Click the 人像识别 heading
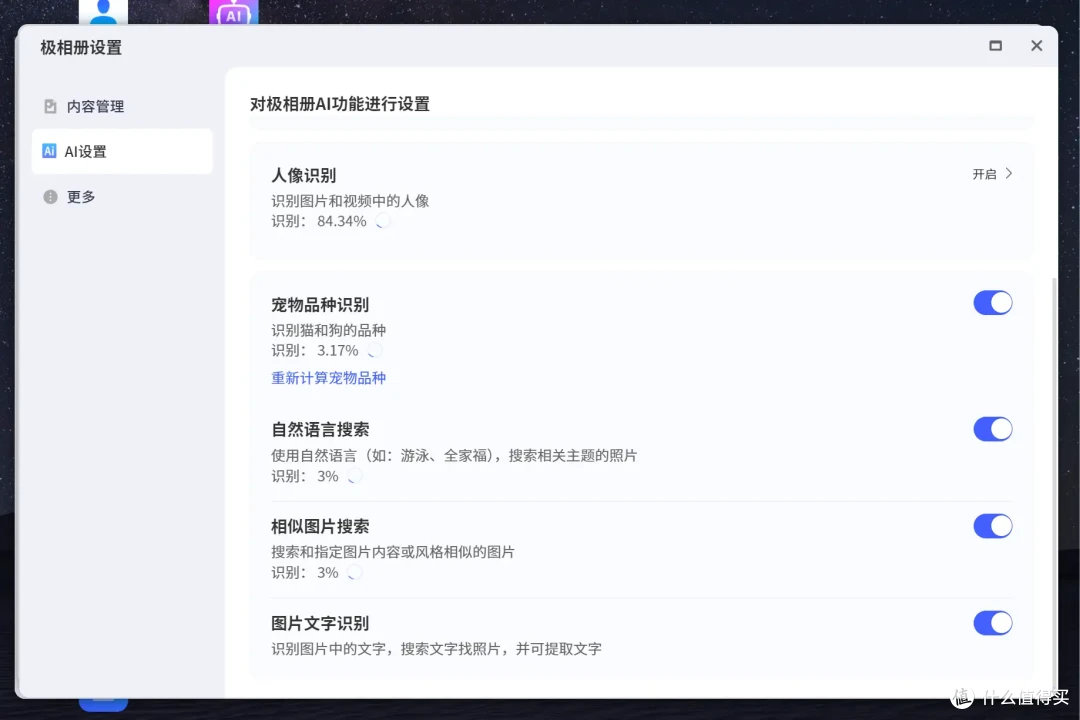The width and height of the screenshot is (1080, 720). pos(304,175)
